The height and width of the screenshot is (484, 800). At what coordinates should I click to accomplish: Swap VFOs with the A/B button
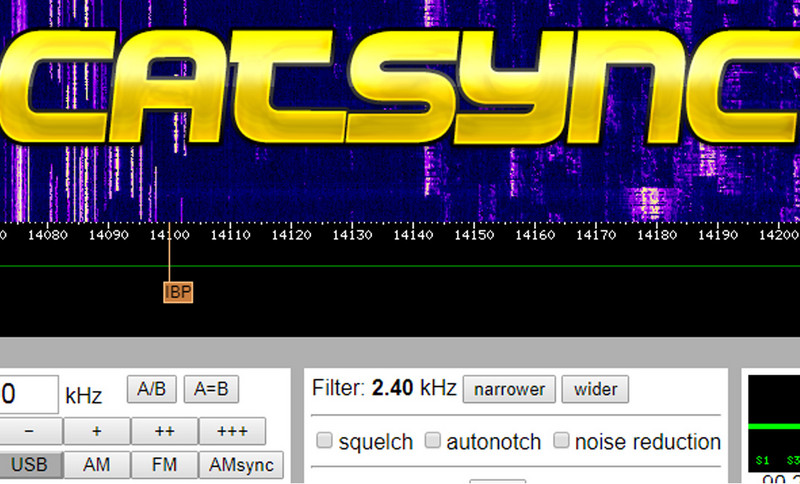point(152,389)
